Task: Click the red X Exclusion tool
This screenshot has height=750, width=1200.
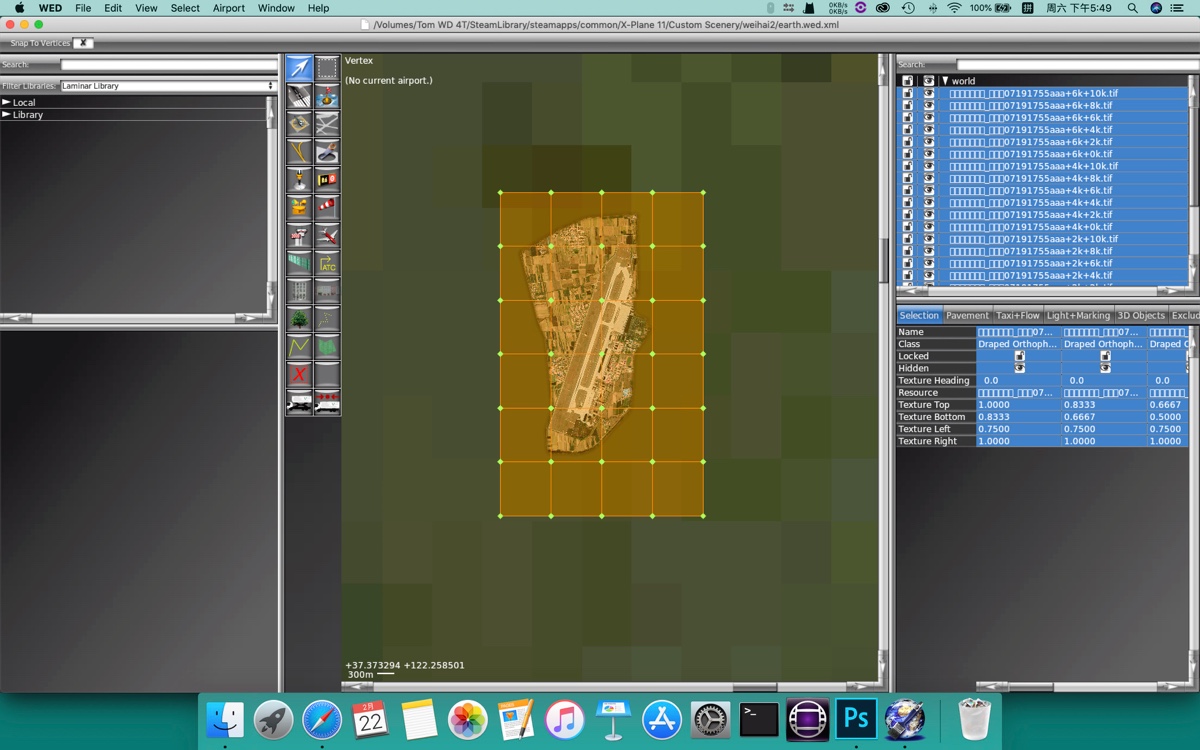Action: [x=299, y=375]
